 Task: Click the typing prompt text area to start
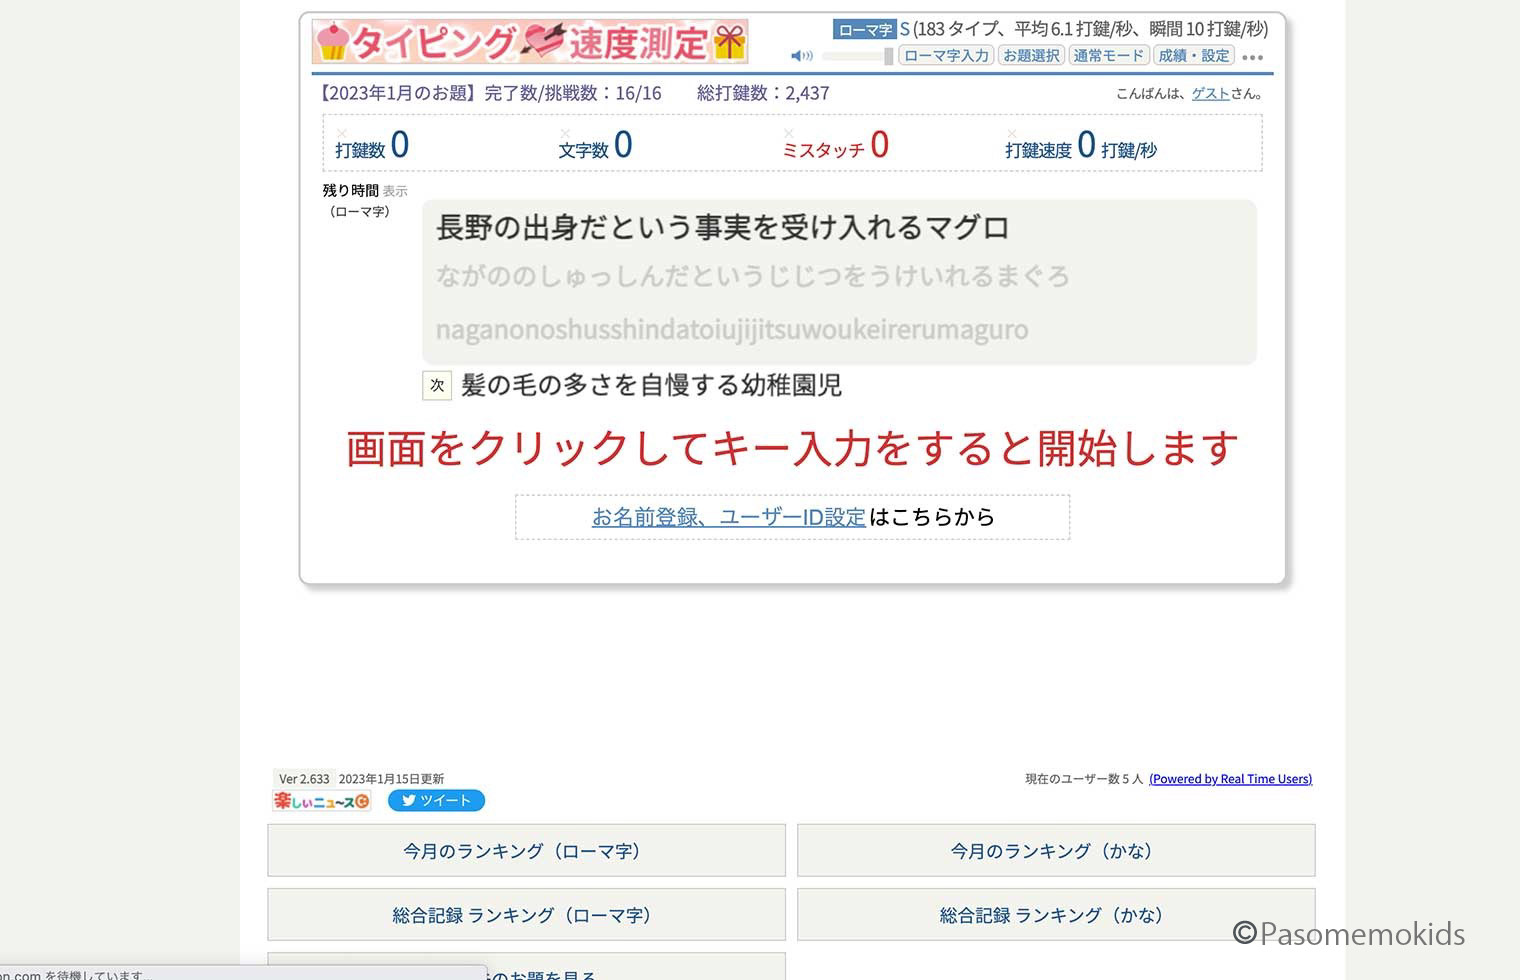point(839,281)
